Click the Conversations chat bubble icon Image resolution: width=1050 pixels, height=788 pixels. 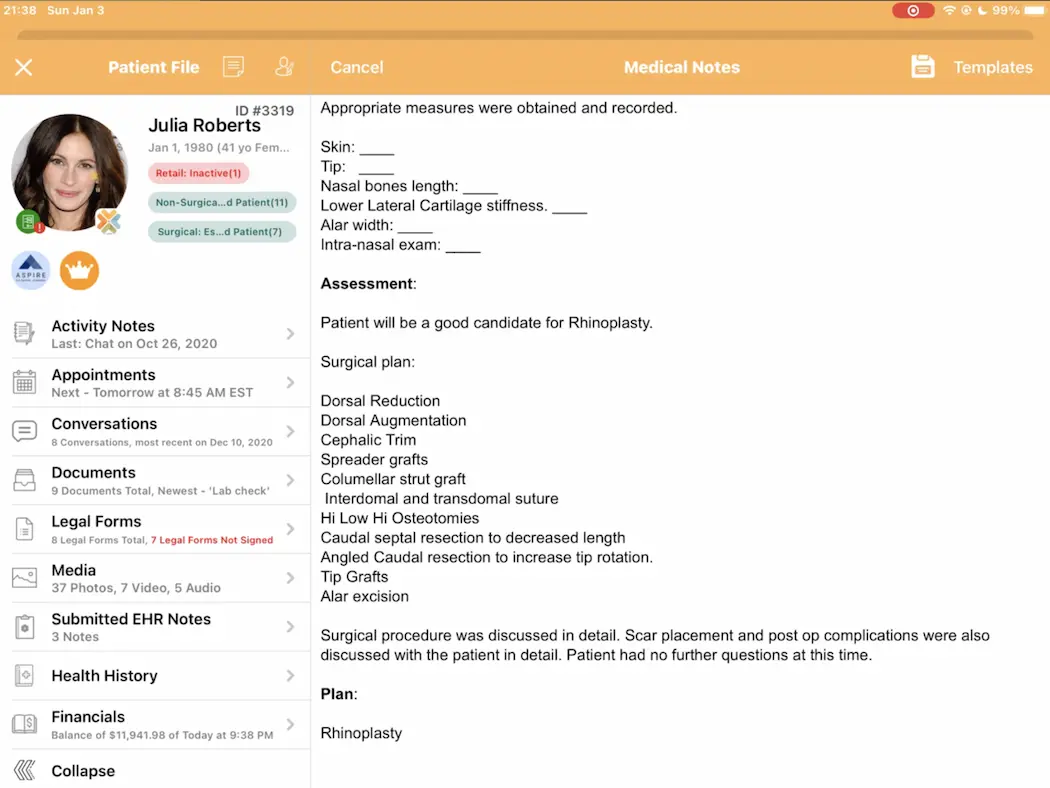coord(22,430)
